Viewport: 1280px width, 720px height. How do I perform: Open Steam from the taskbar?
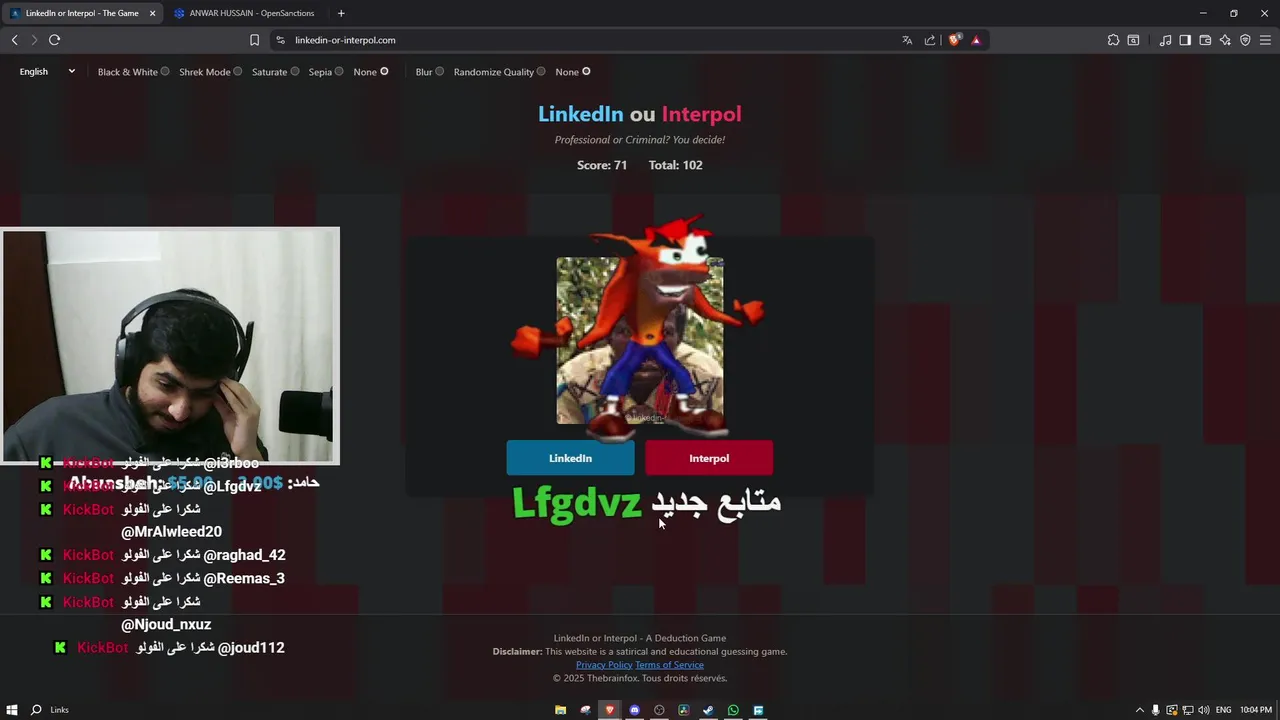point(708,710)
